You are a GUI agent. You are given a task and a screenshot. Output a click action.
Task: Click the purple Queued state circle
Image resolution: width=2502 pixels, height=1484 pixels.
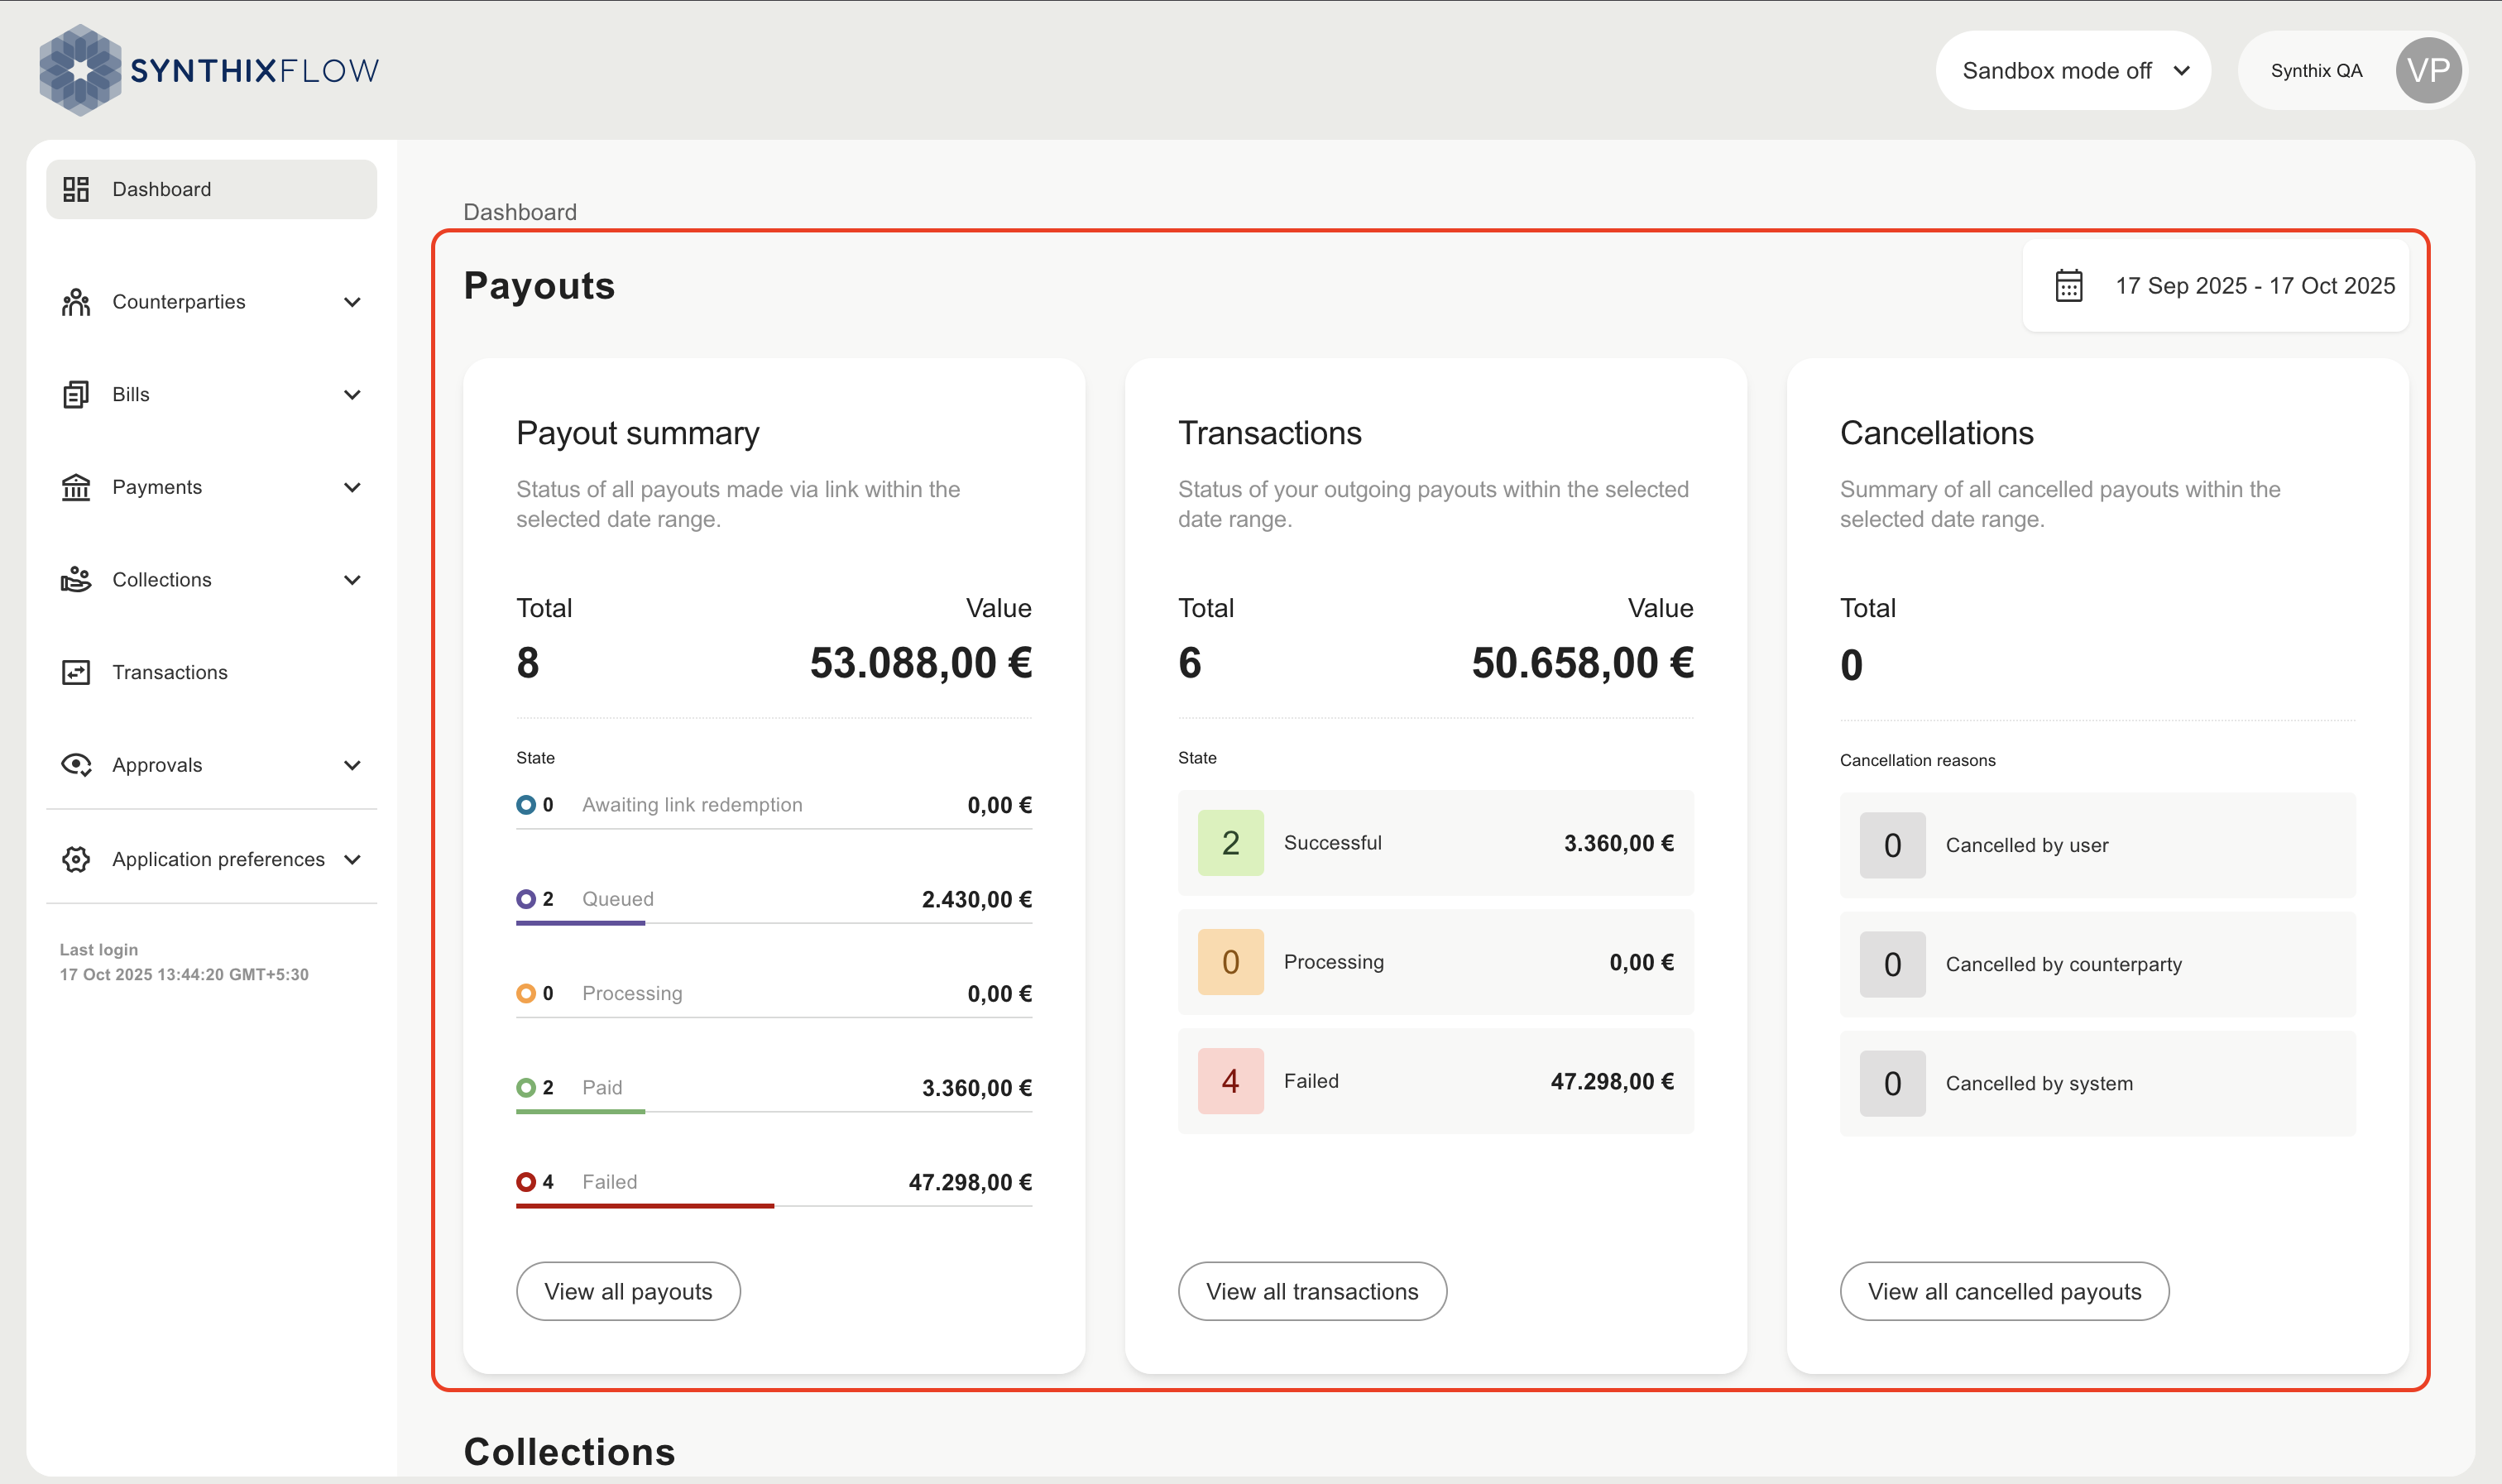pos(526,899)
